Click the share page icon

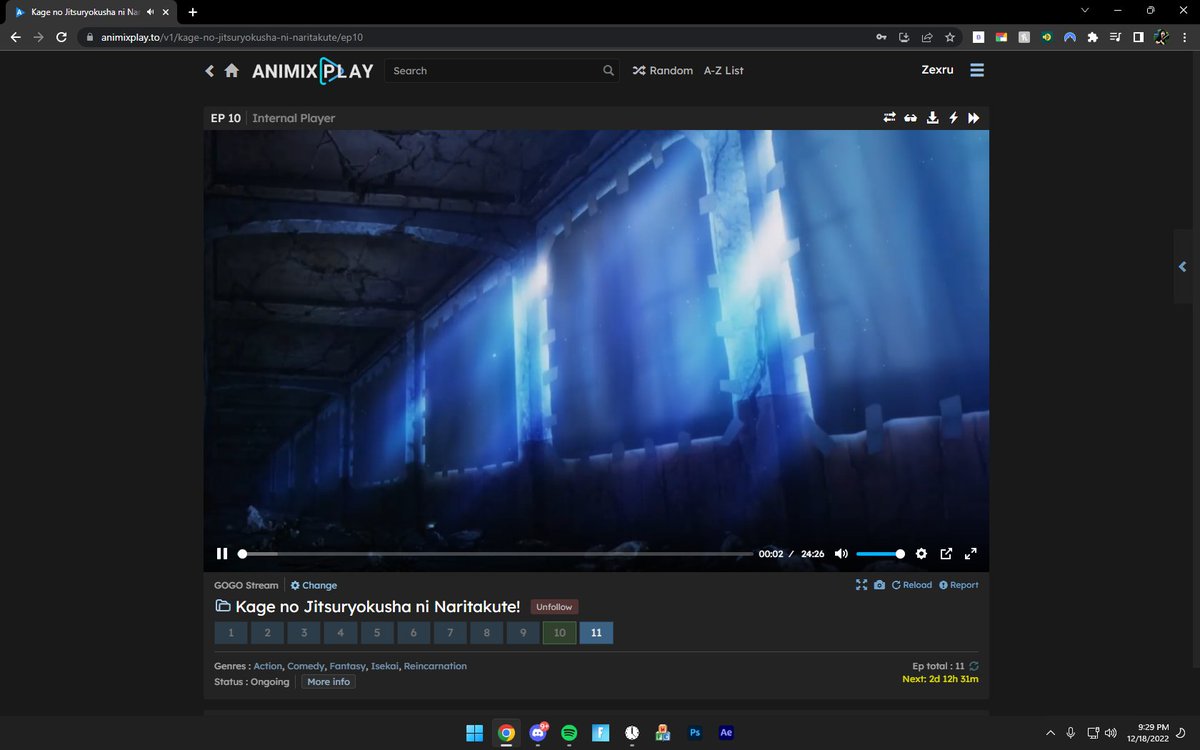coord(927,37)
